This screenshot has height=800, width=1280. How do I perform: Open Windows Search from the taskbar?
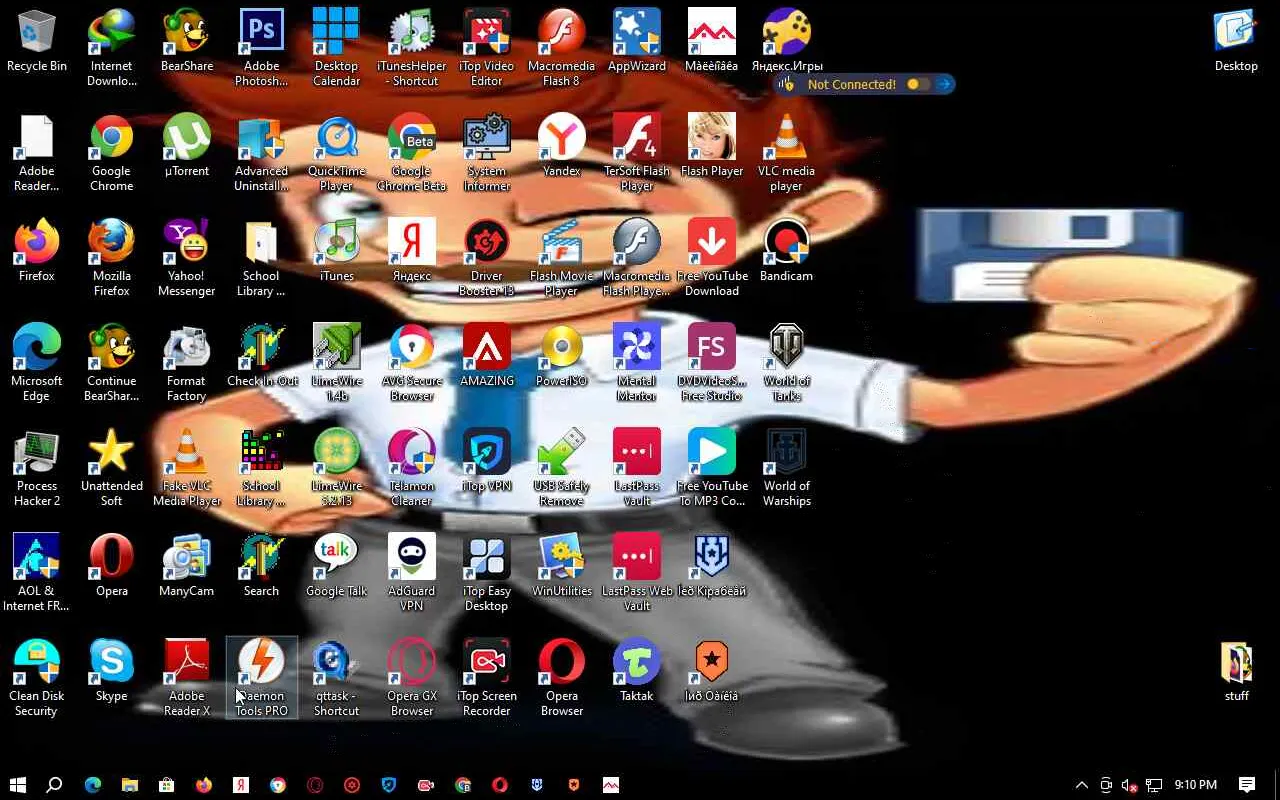pyautogui.click(x=55, y=785)
